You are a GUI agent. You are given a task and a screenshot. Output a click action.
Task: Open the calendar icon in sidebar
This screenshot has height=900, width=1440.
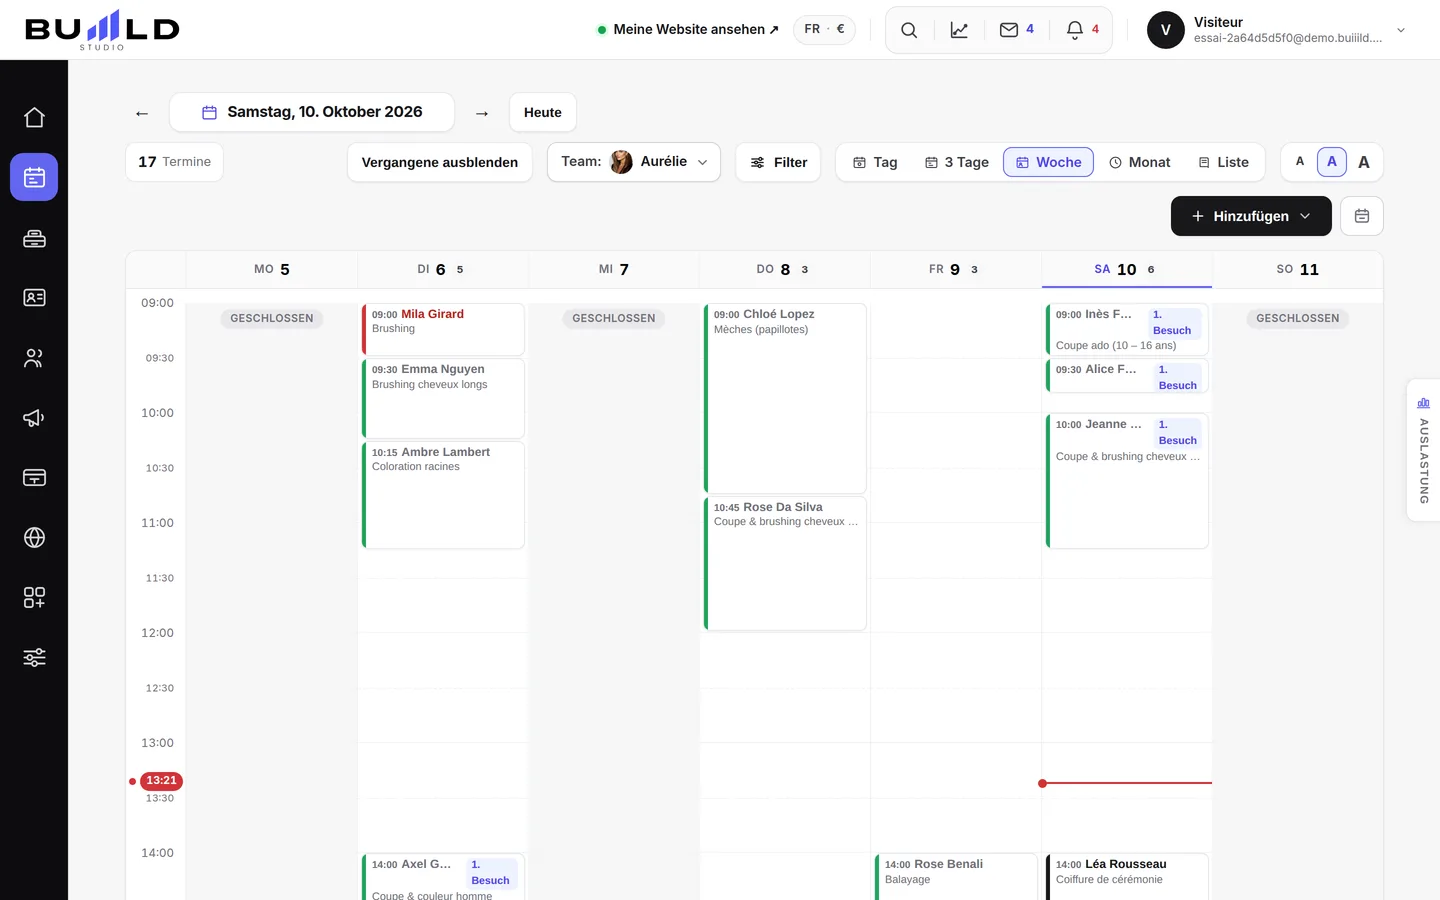tap(34, 177)
